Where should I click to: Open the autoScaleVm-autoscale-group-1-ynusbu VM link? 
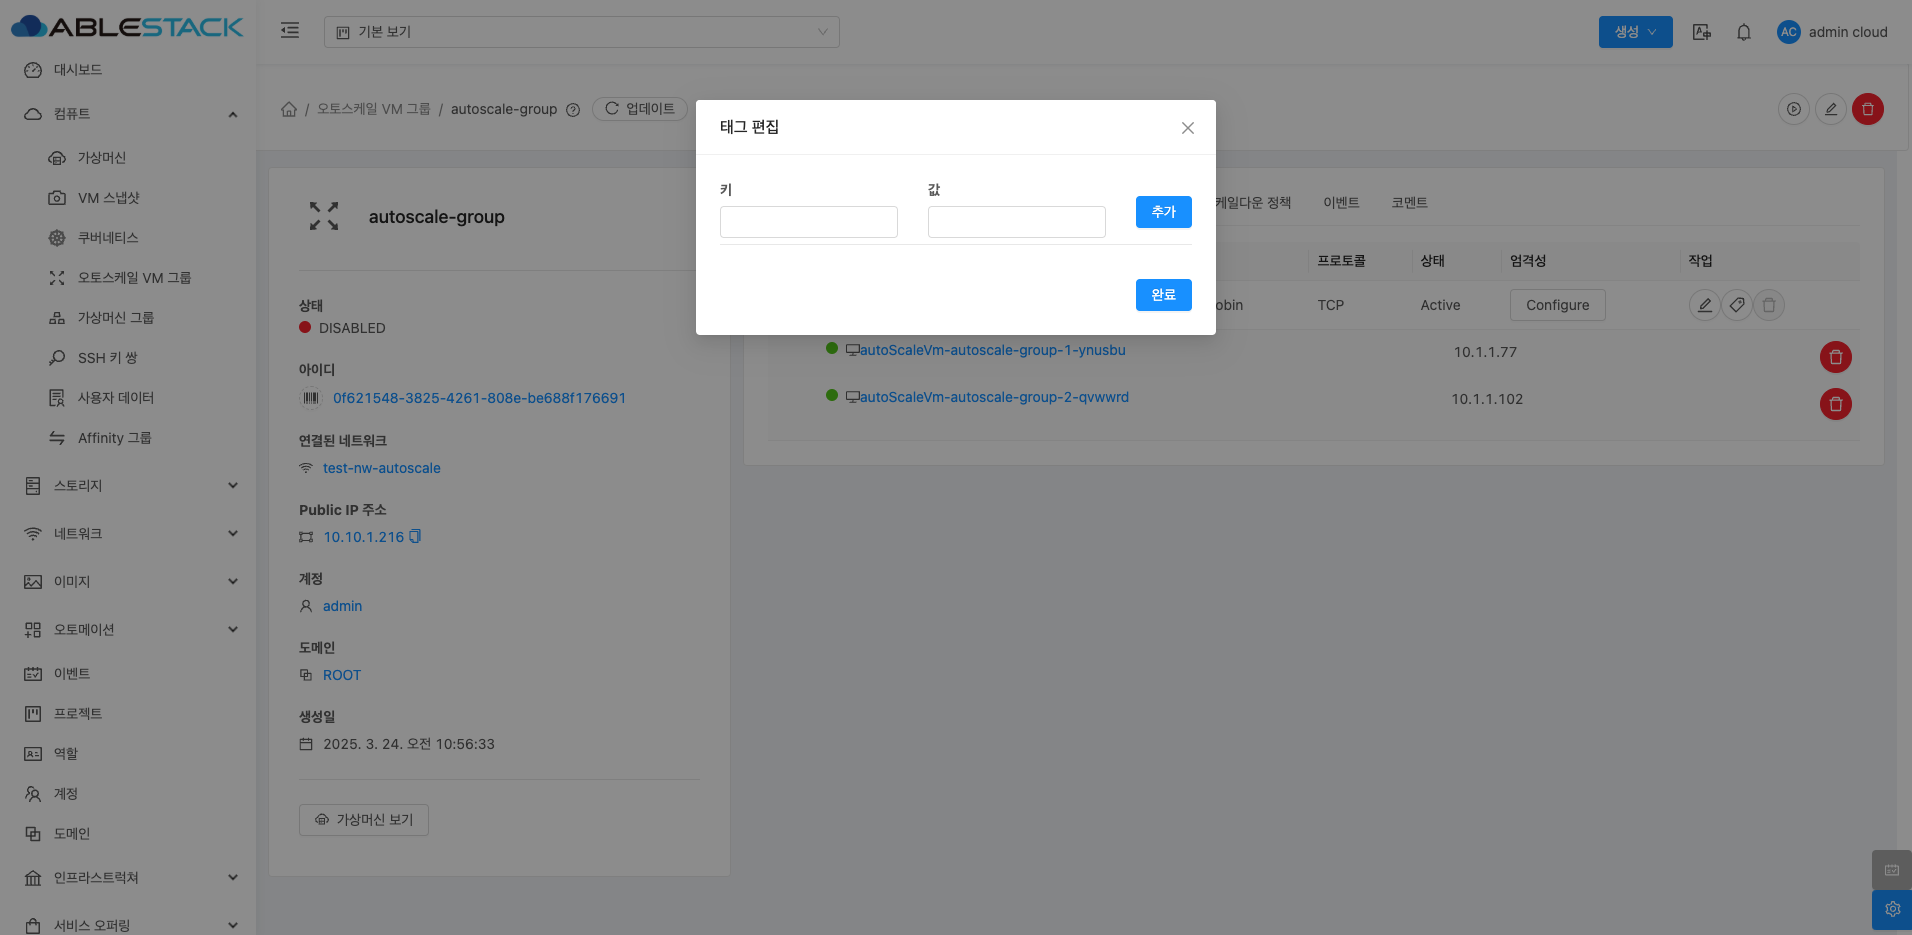(x=993, y=350)
